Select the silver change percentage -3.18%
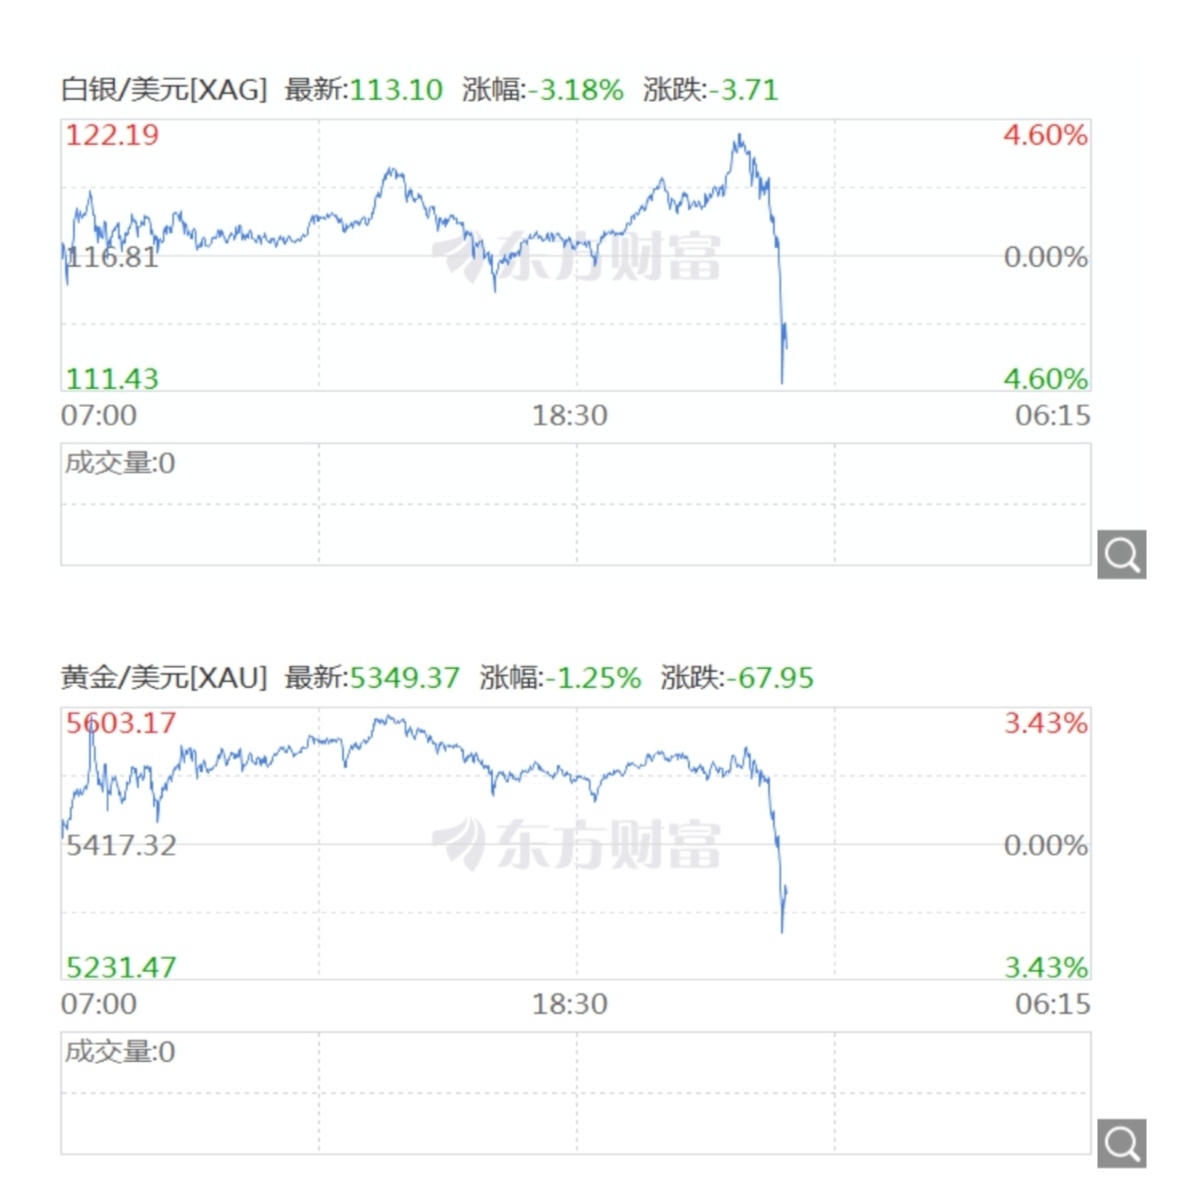The width and height of the screenshot is (1197, 1201). click(575, 90)
